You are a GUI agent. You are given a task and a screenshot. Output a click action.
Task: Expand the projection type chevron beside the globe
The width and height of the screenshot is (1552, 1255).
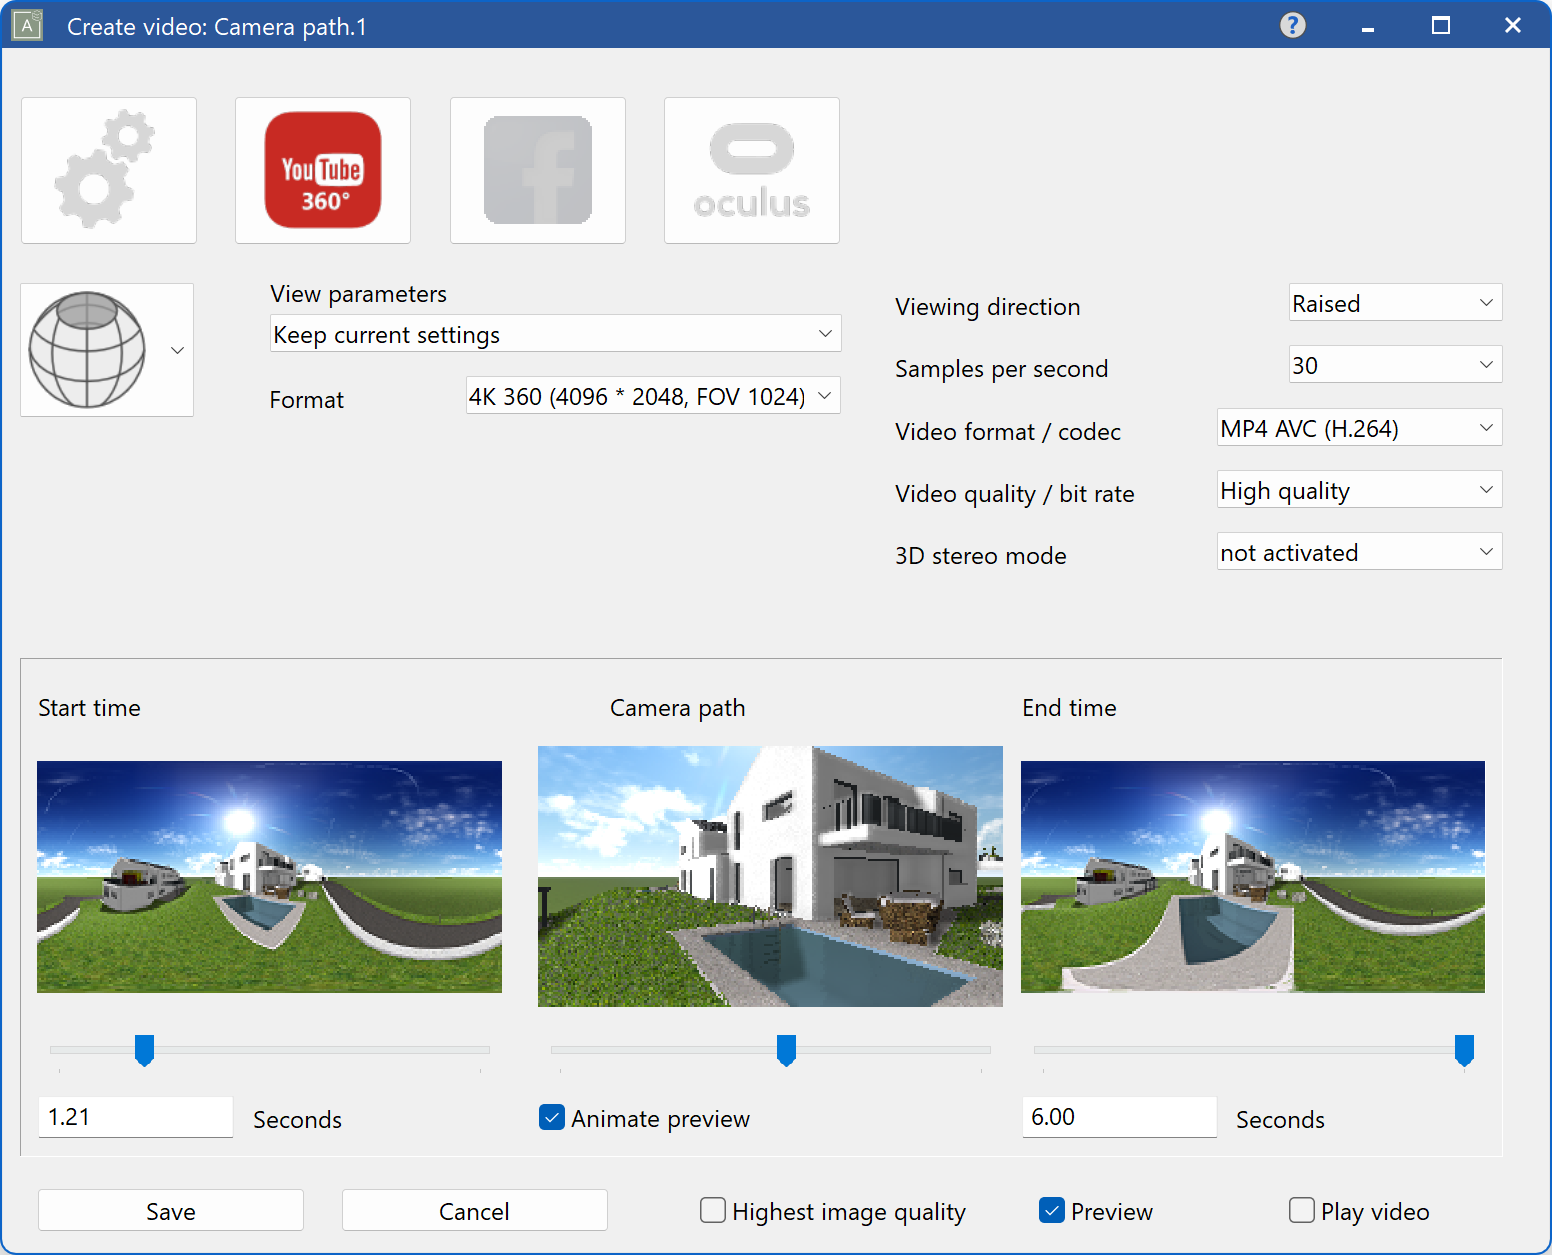[177, 350]
